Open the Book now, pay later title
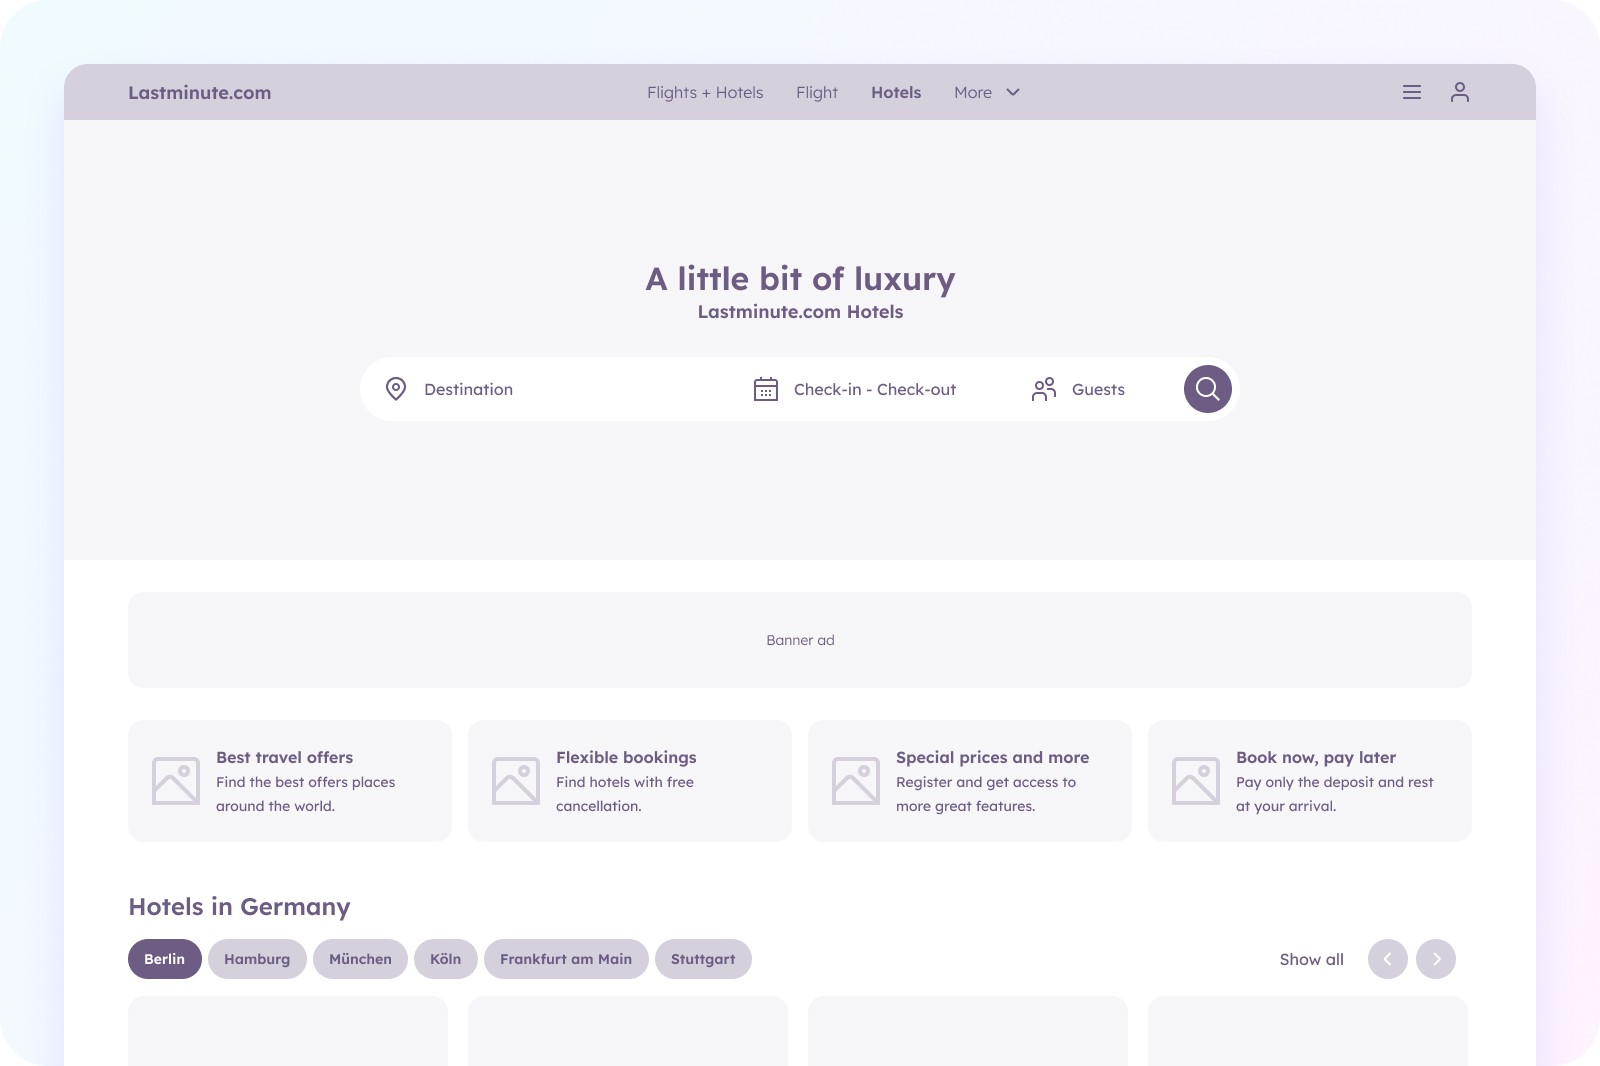The height and width of the screenshot is (1066, 1600). pyautogui.click(x=1316, y=757)
